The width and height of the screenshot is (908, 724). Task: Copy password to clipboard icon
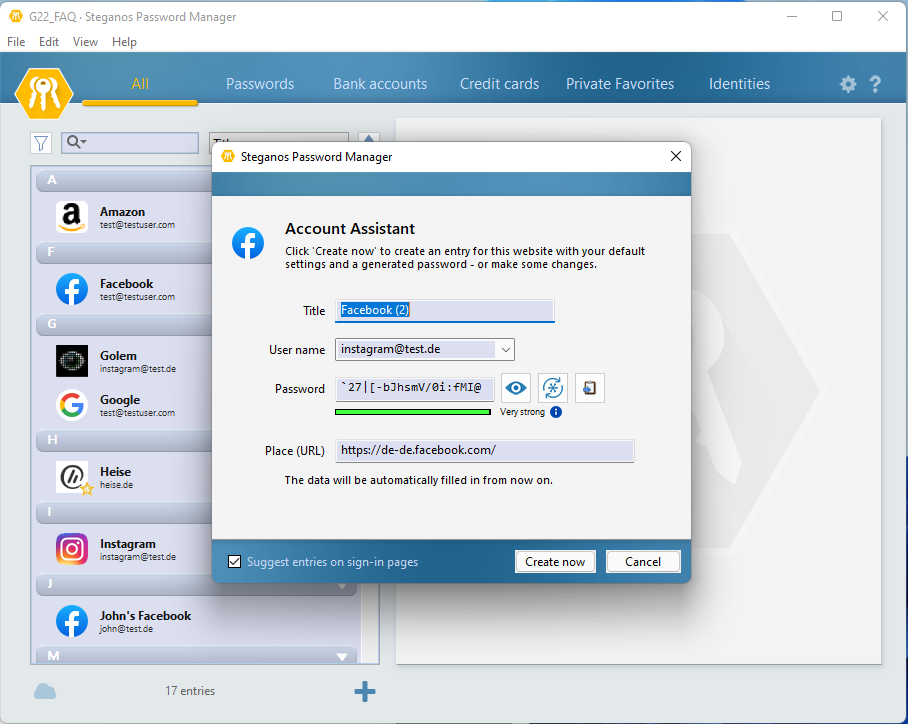(590, 388)
